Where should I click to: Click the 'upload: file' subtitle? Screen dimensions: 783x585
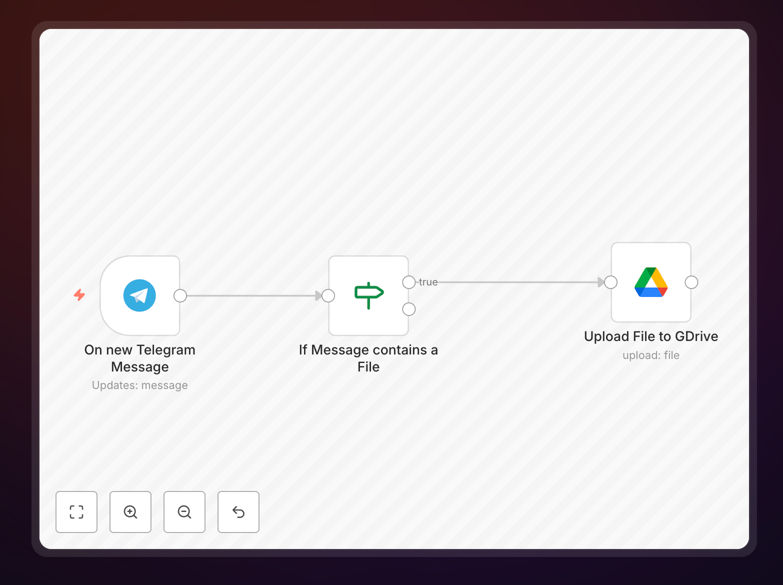(x=651, y=355)
